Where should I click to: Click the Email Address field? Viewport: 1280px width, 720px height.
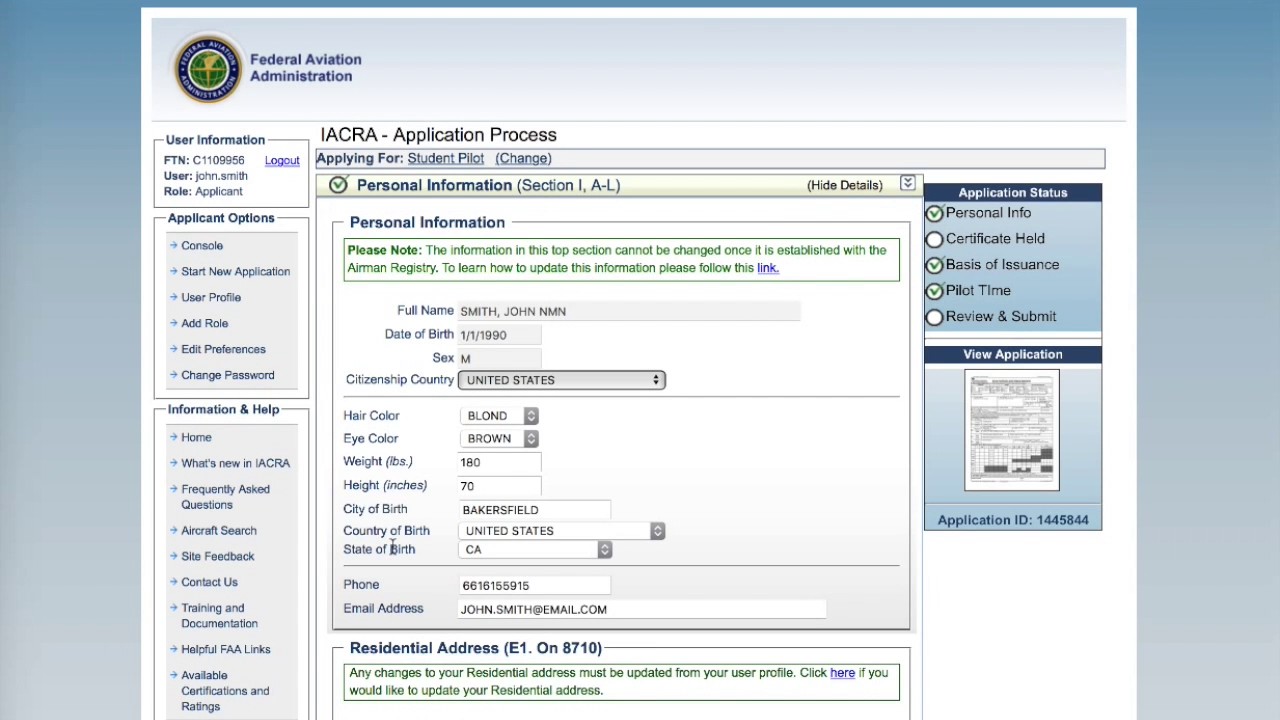(643, 610)
